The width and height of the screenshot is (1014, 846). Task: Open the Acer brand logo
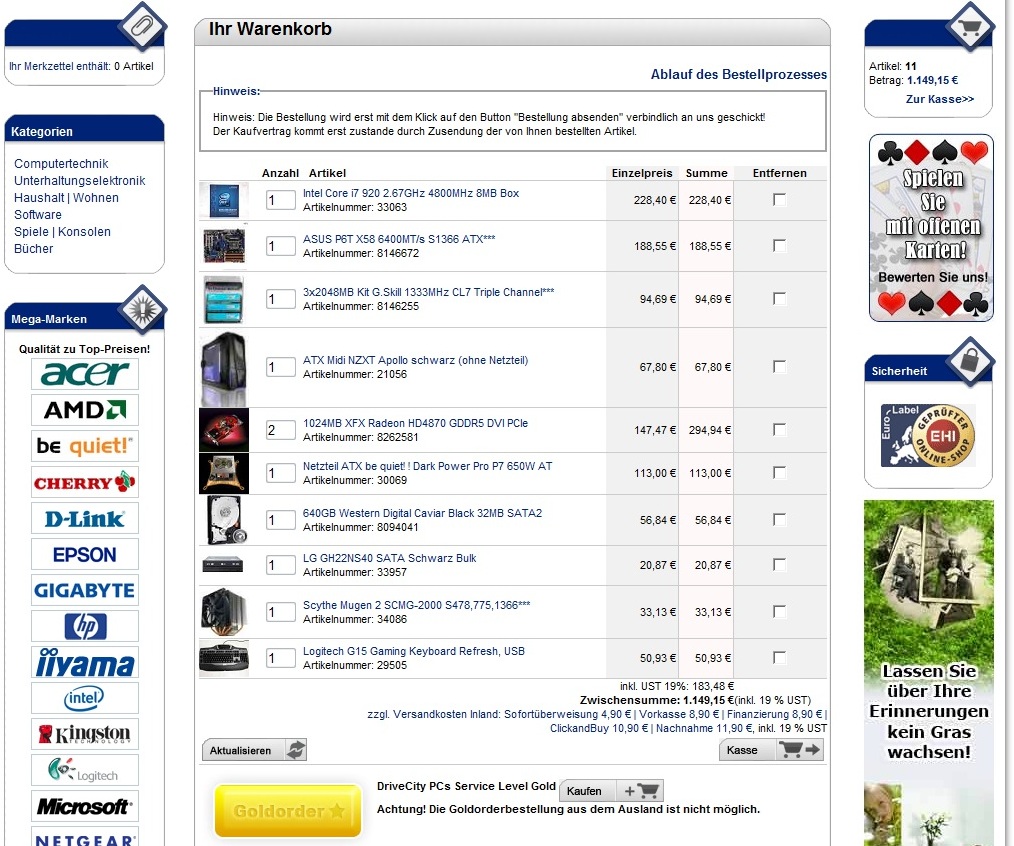point(85,374)
